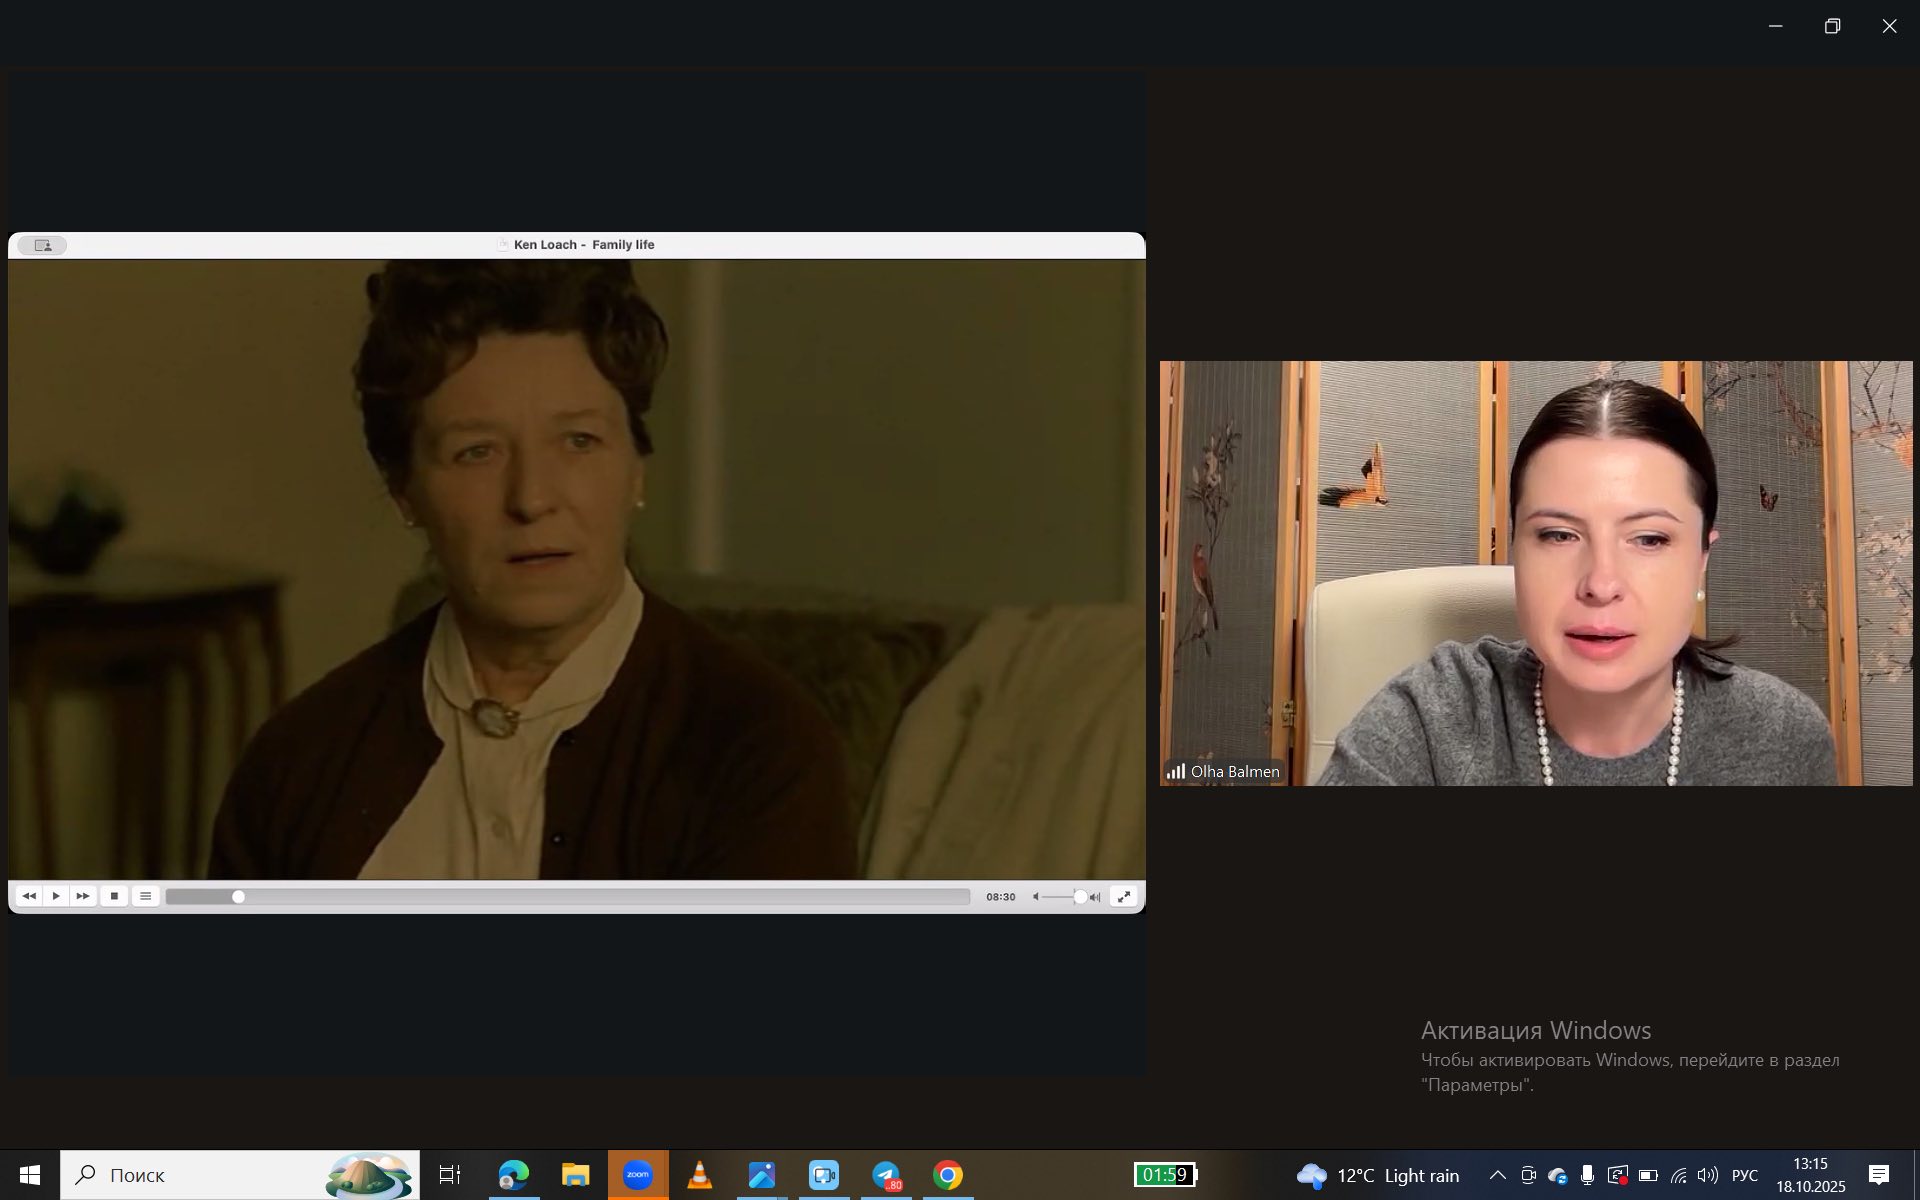This screenshot has height=1200, width=1920.
Task: Click the volume slider knob in player
Action: pyautogui.click(x=1080, y=897)
